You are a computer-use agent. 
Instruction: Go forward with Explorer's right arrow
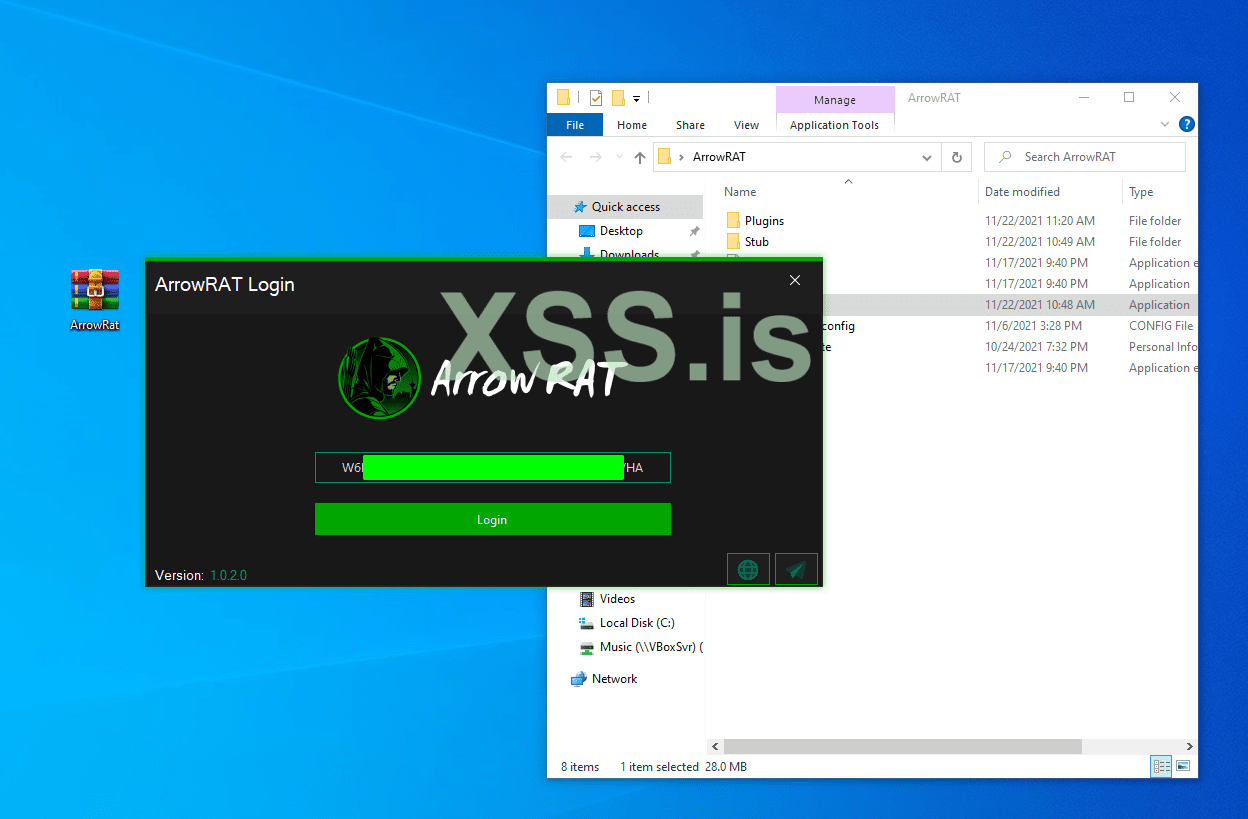coord(596,157)
